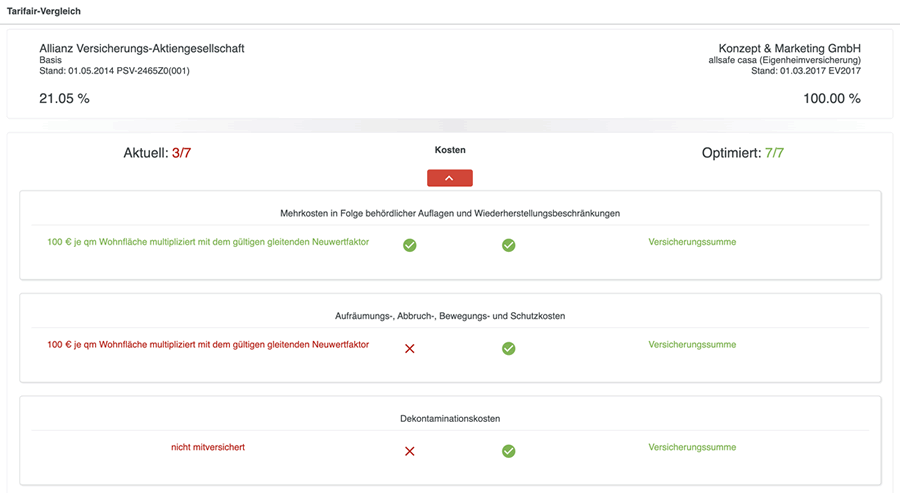Click the green checkmark in the Dekontaminationskosten row
Screen dimensions: 900x493
point(509,451)
